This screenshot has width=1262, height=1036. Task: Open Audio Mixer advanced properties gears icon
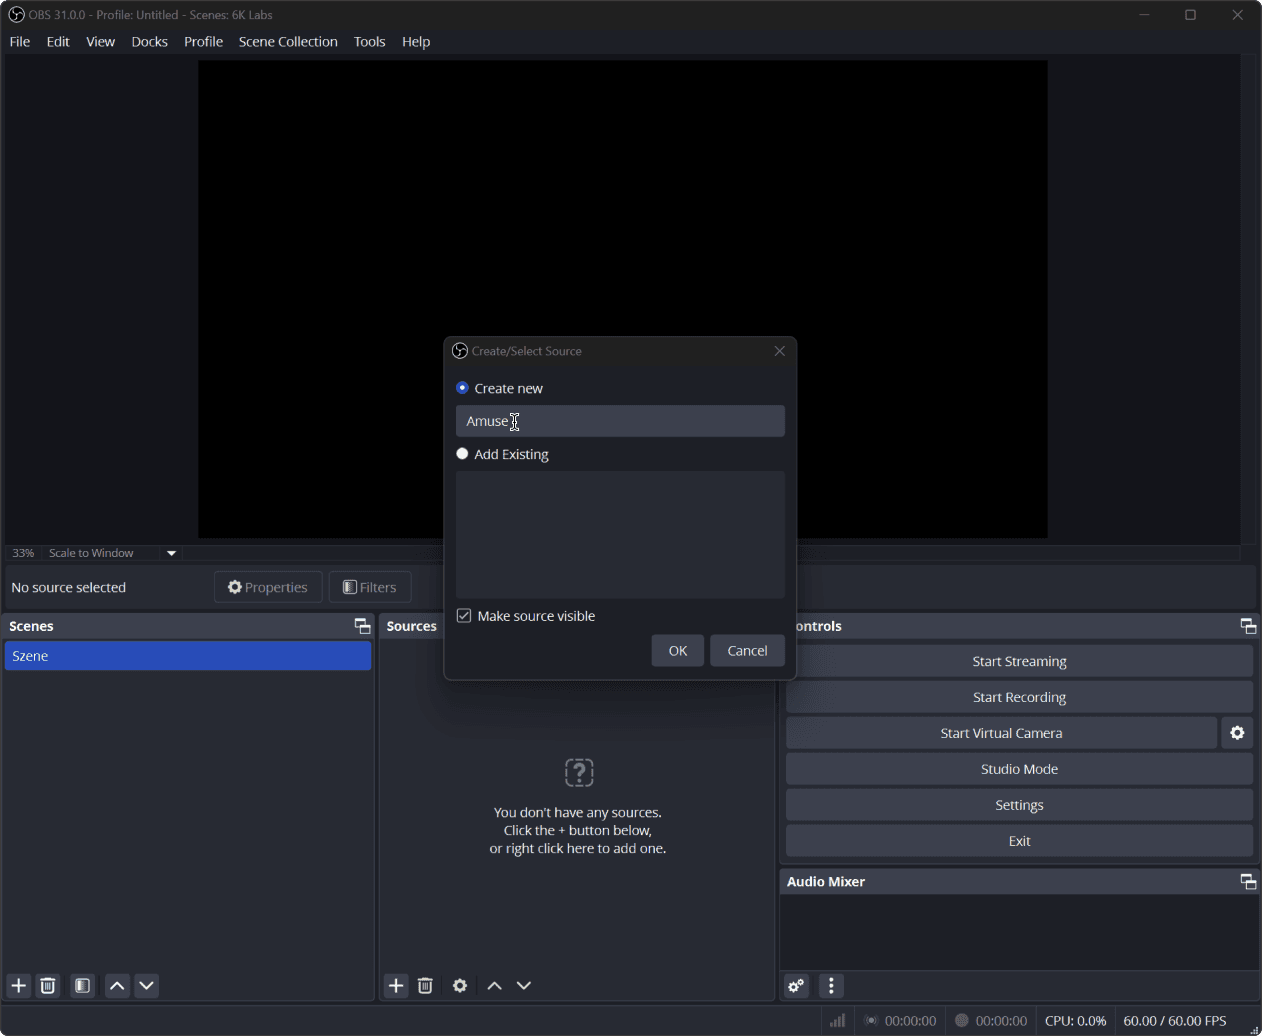pyautogui.click(x=796, y=986)
